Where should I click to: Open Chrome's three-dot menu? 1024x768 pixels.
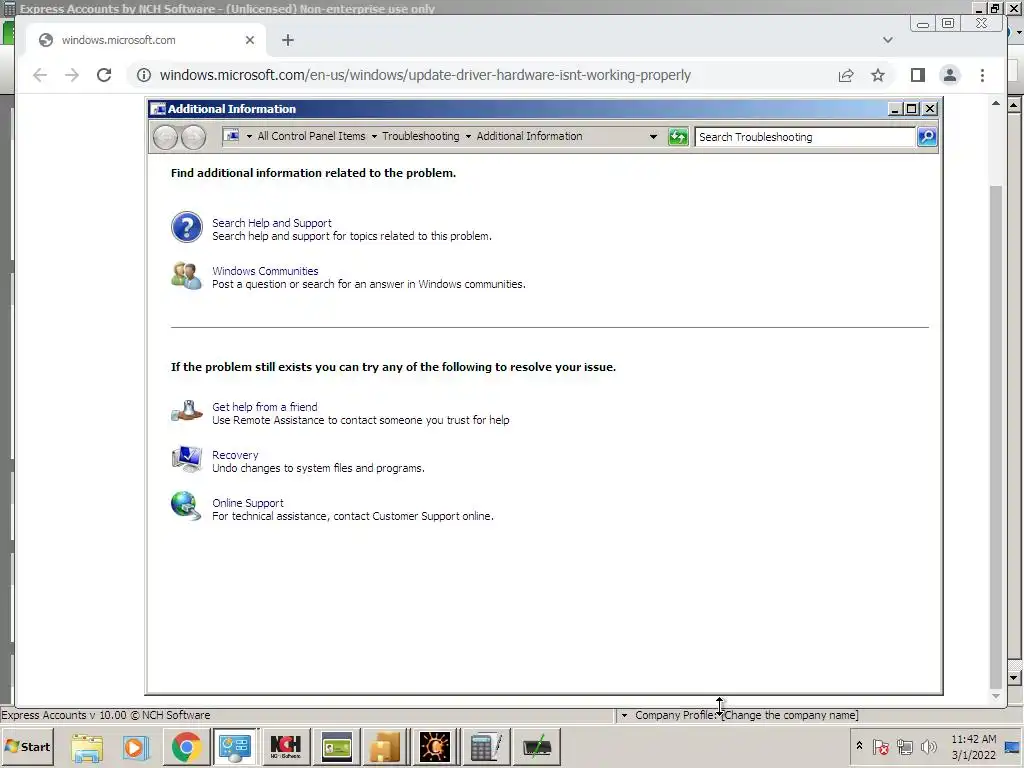[982, 75]
